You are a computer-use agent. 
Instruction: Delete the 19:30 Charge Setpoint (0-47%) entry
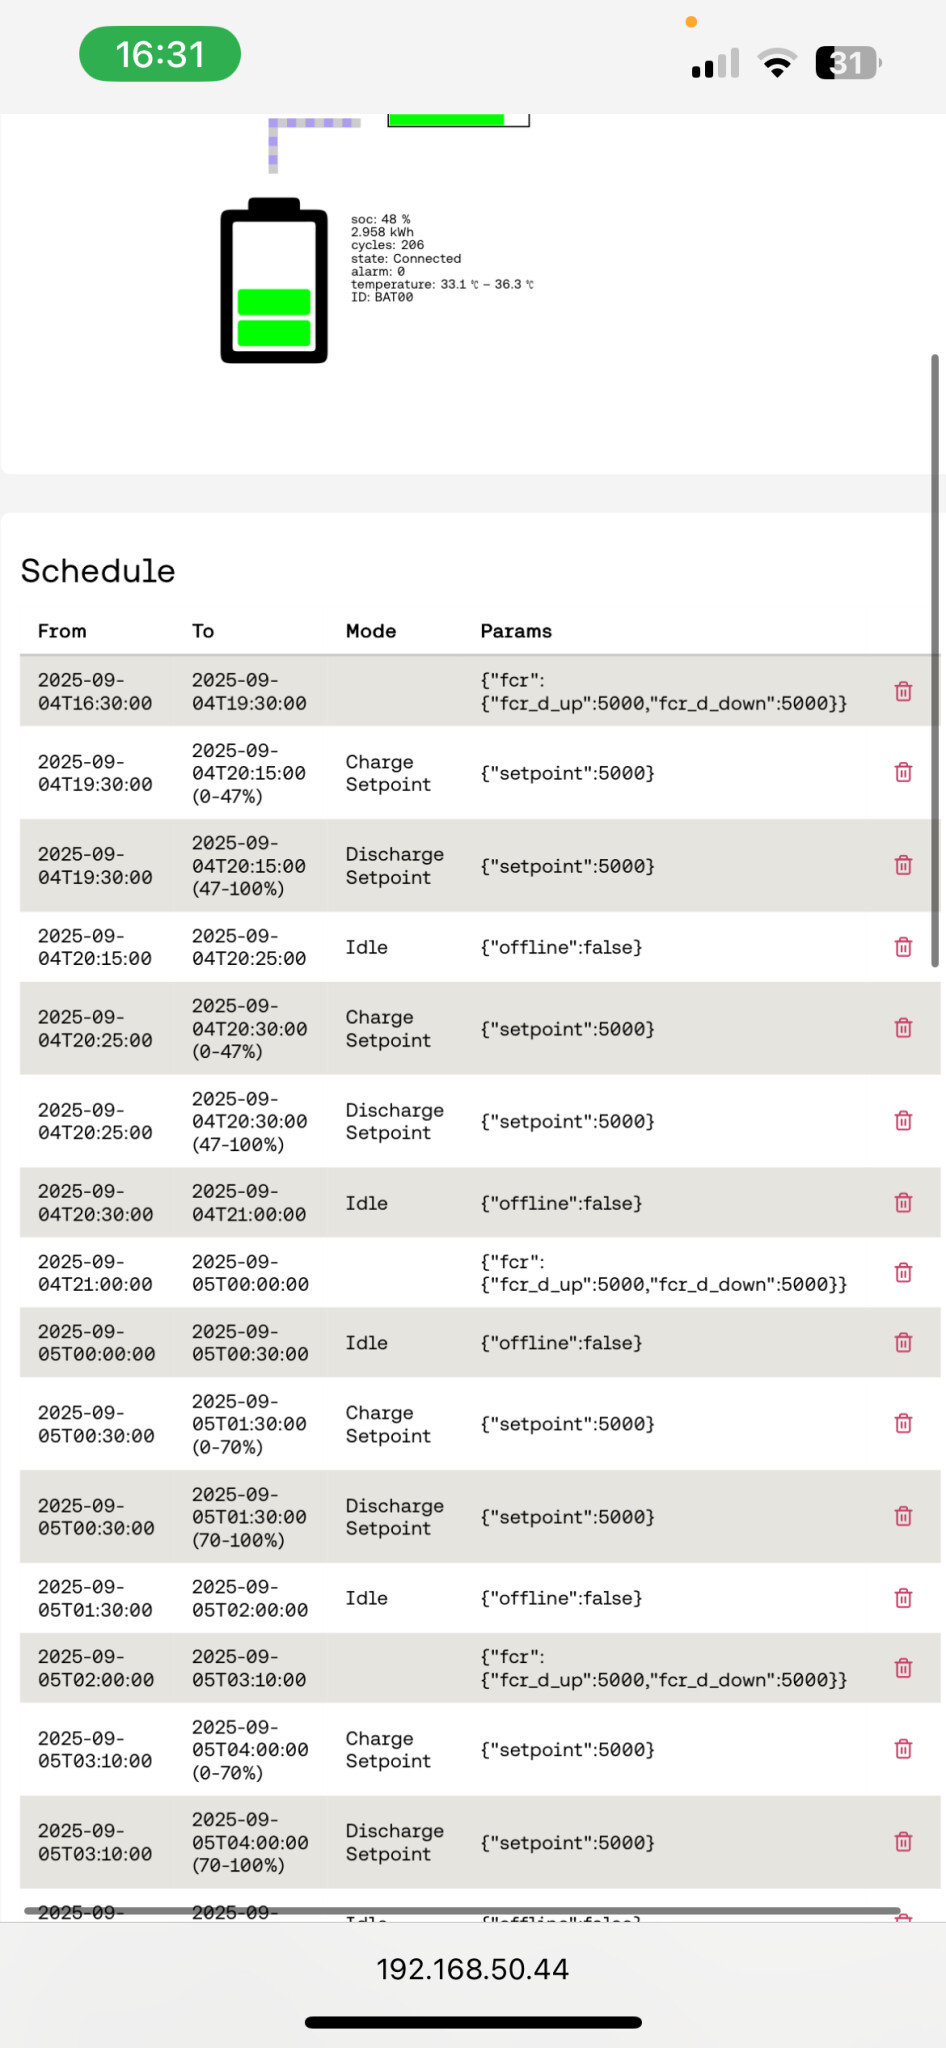click(x=903, y=772)
